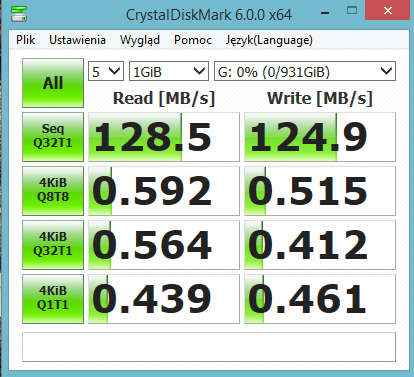Expand the test size dropdown showing 1GiB
The image size is (414, 377).
click(169, 71)
